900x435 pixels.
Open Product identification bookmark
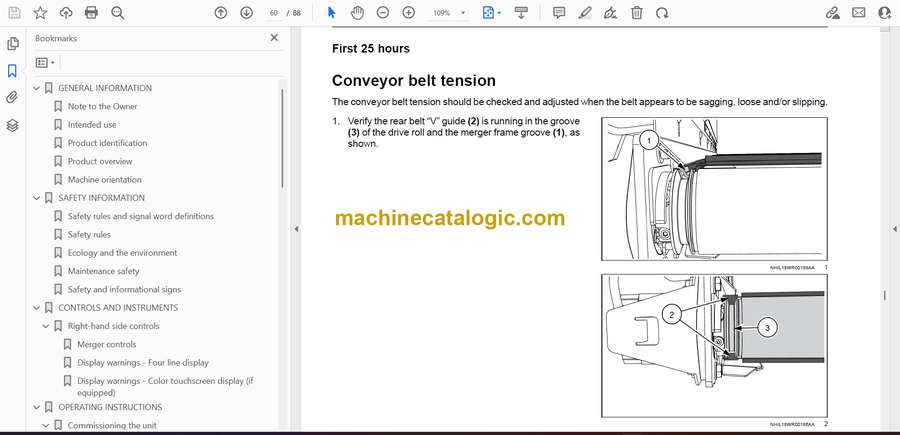tap(107, 143)
